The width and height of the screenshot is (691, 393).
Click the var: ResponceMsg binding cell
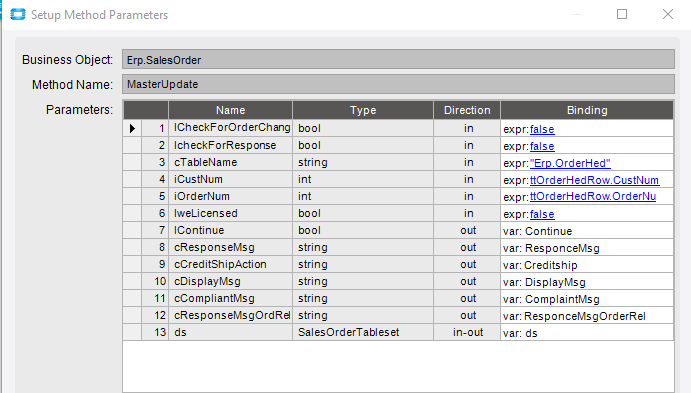(x=587, y=248)
